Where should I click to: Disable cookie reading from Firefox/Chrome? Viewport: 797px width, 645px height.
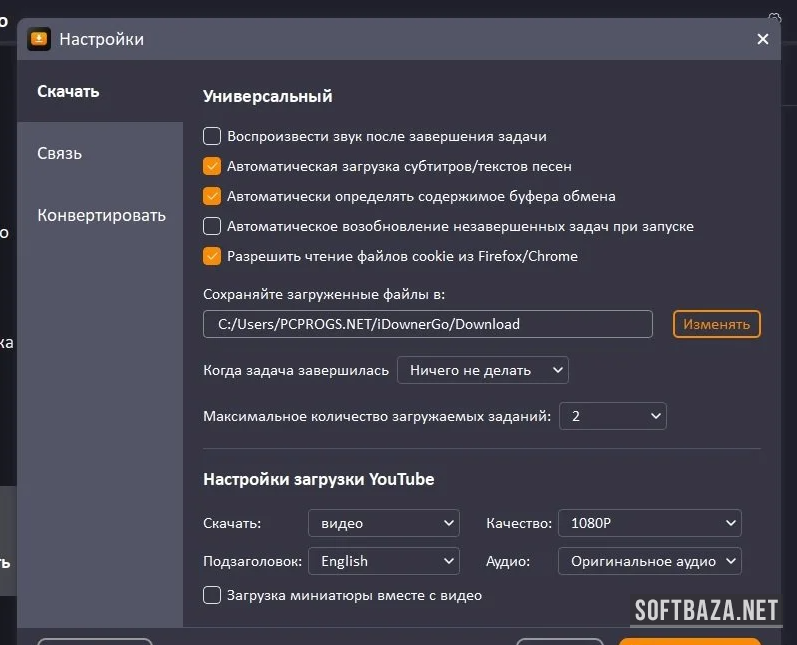pos(212,256)
